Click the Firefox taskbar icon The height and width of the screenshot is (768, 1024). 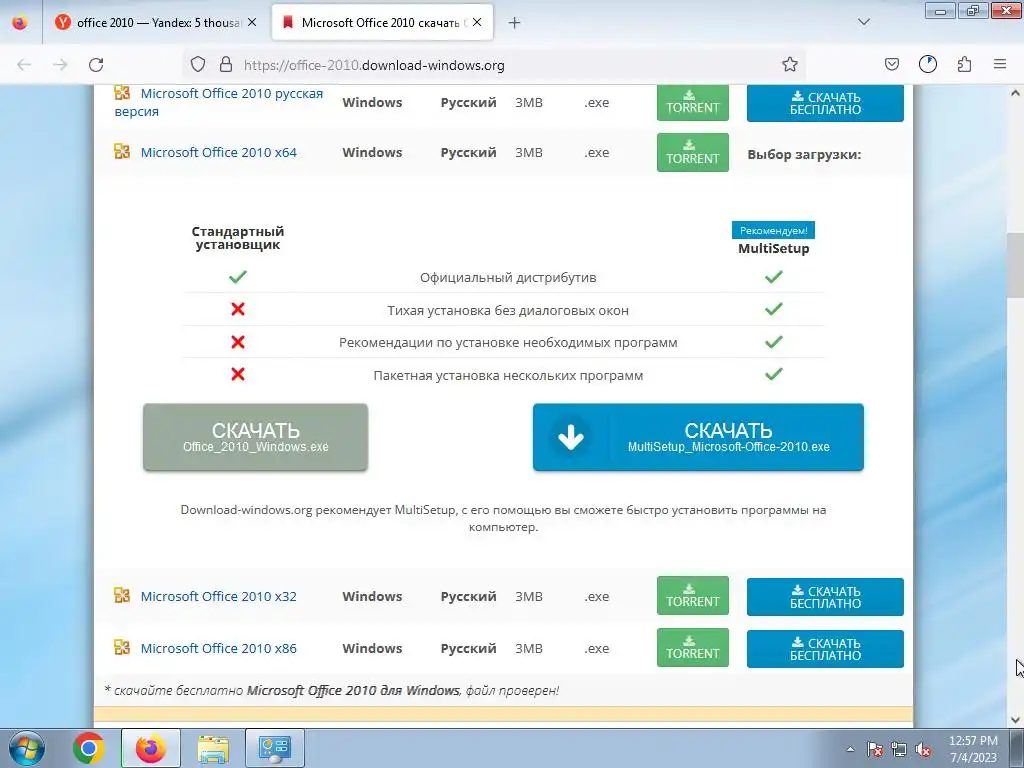(151, 748)
